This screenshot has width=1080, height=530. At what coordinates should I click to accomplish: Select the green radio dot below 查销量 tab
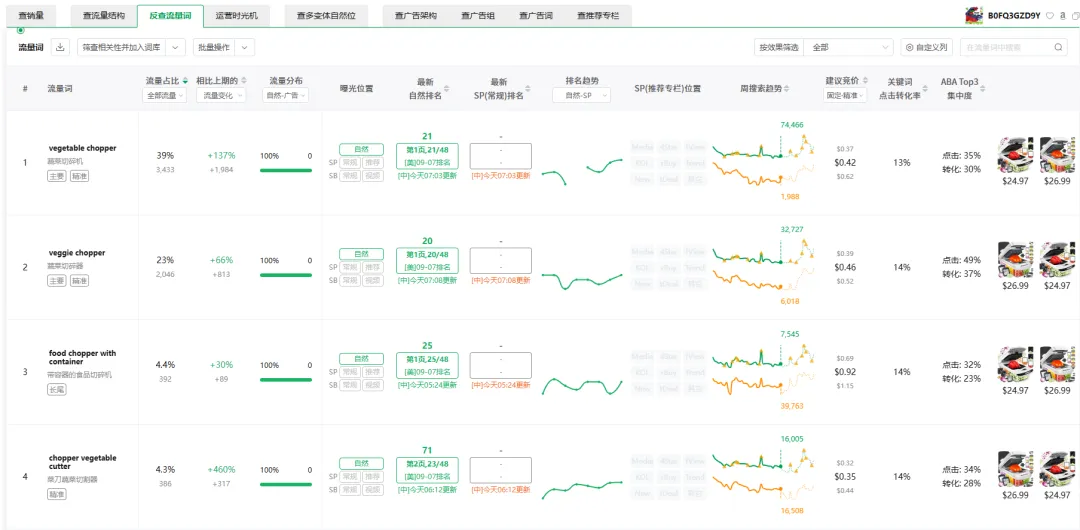20,30
